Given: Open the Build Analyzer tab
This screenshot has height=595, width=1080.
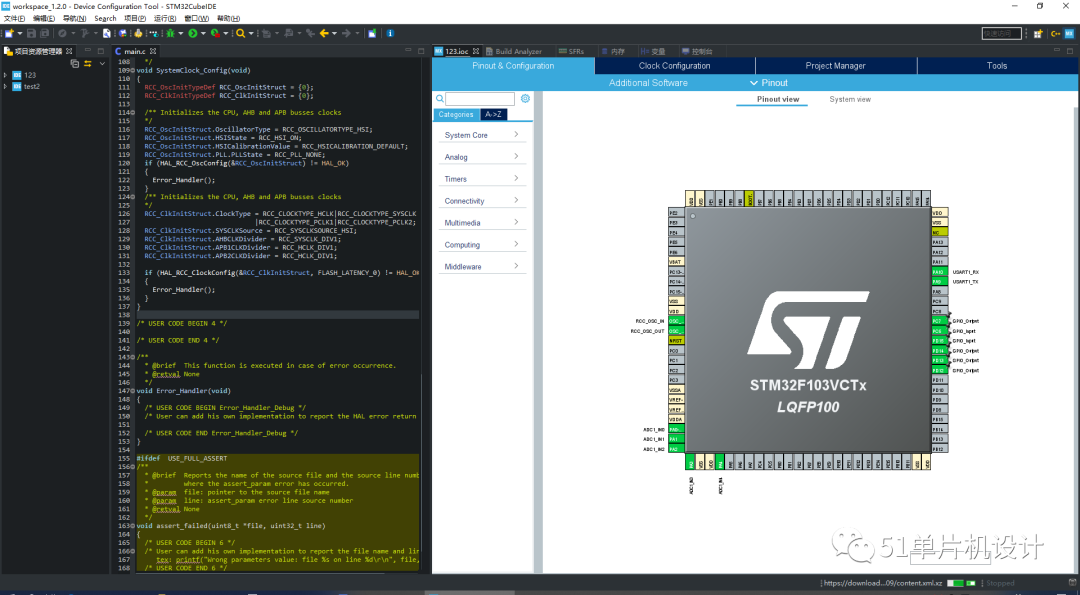Looking at the screenshot, I should coord(514,52).
